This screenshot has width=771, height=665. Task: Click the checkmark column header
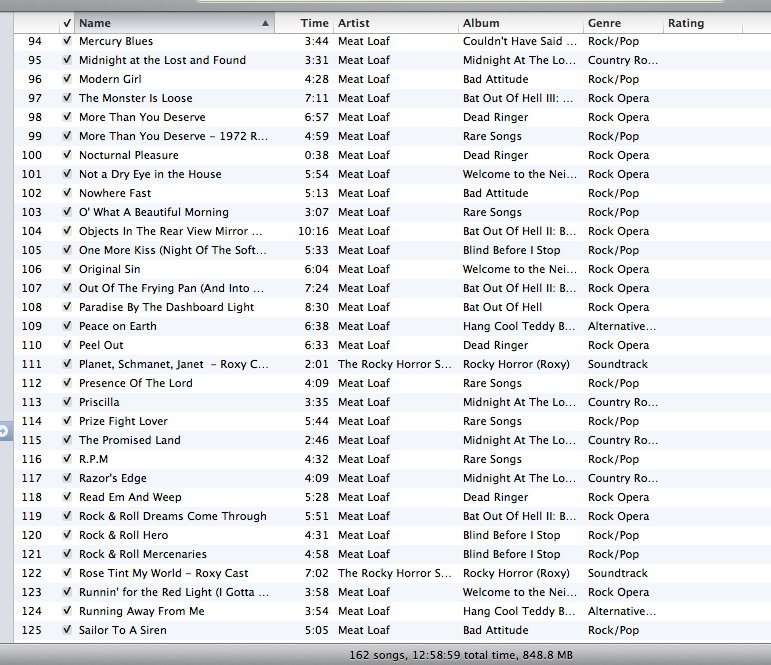click(67, 23)
